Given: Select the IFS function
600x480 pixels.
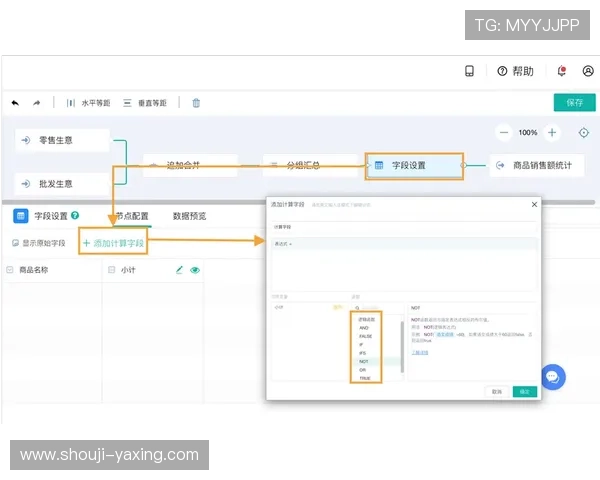Looking at the screenshot, I should (362, 353).
